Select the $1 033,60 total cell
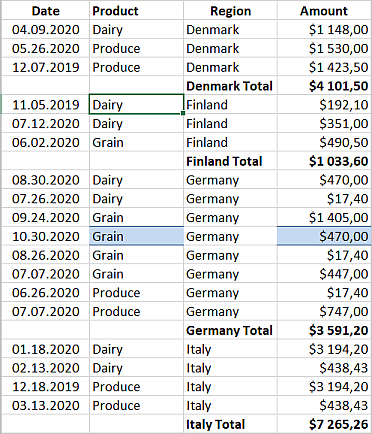This screenshot has height=434, width=372. tap(324, 161)
